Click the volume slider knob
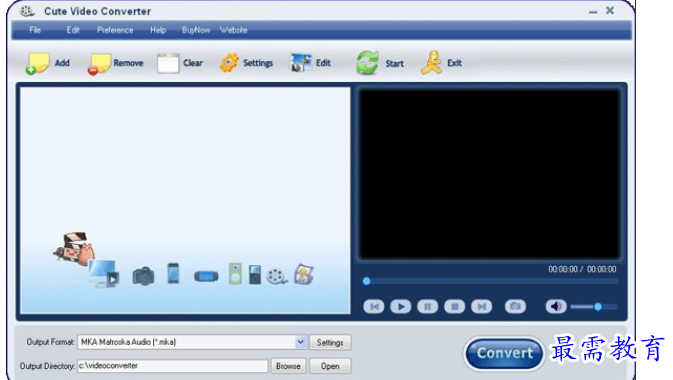673x380 pixels. coord(598,307)
